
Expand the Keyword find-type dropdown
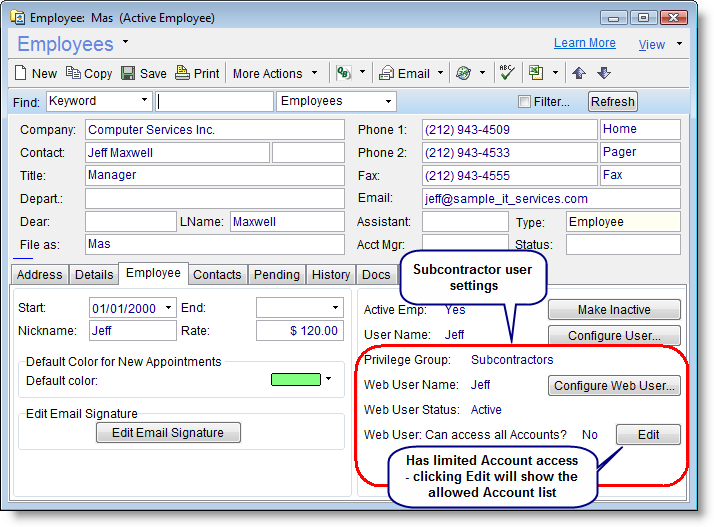point(145,101)
